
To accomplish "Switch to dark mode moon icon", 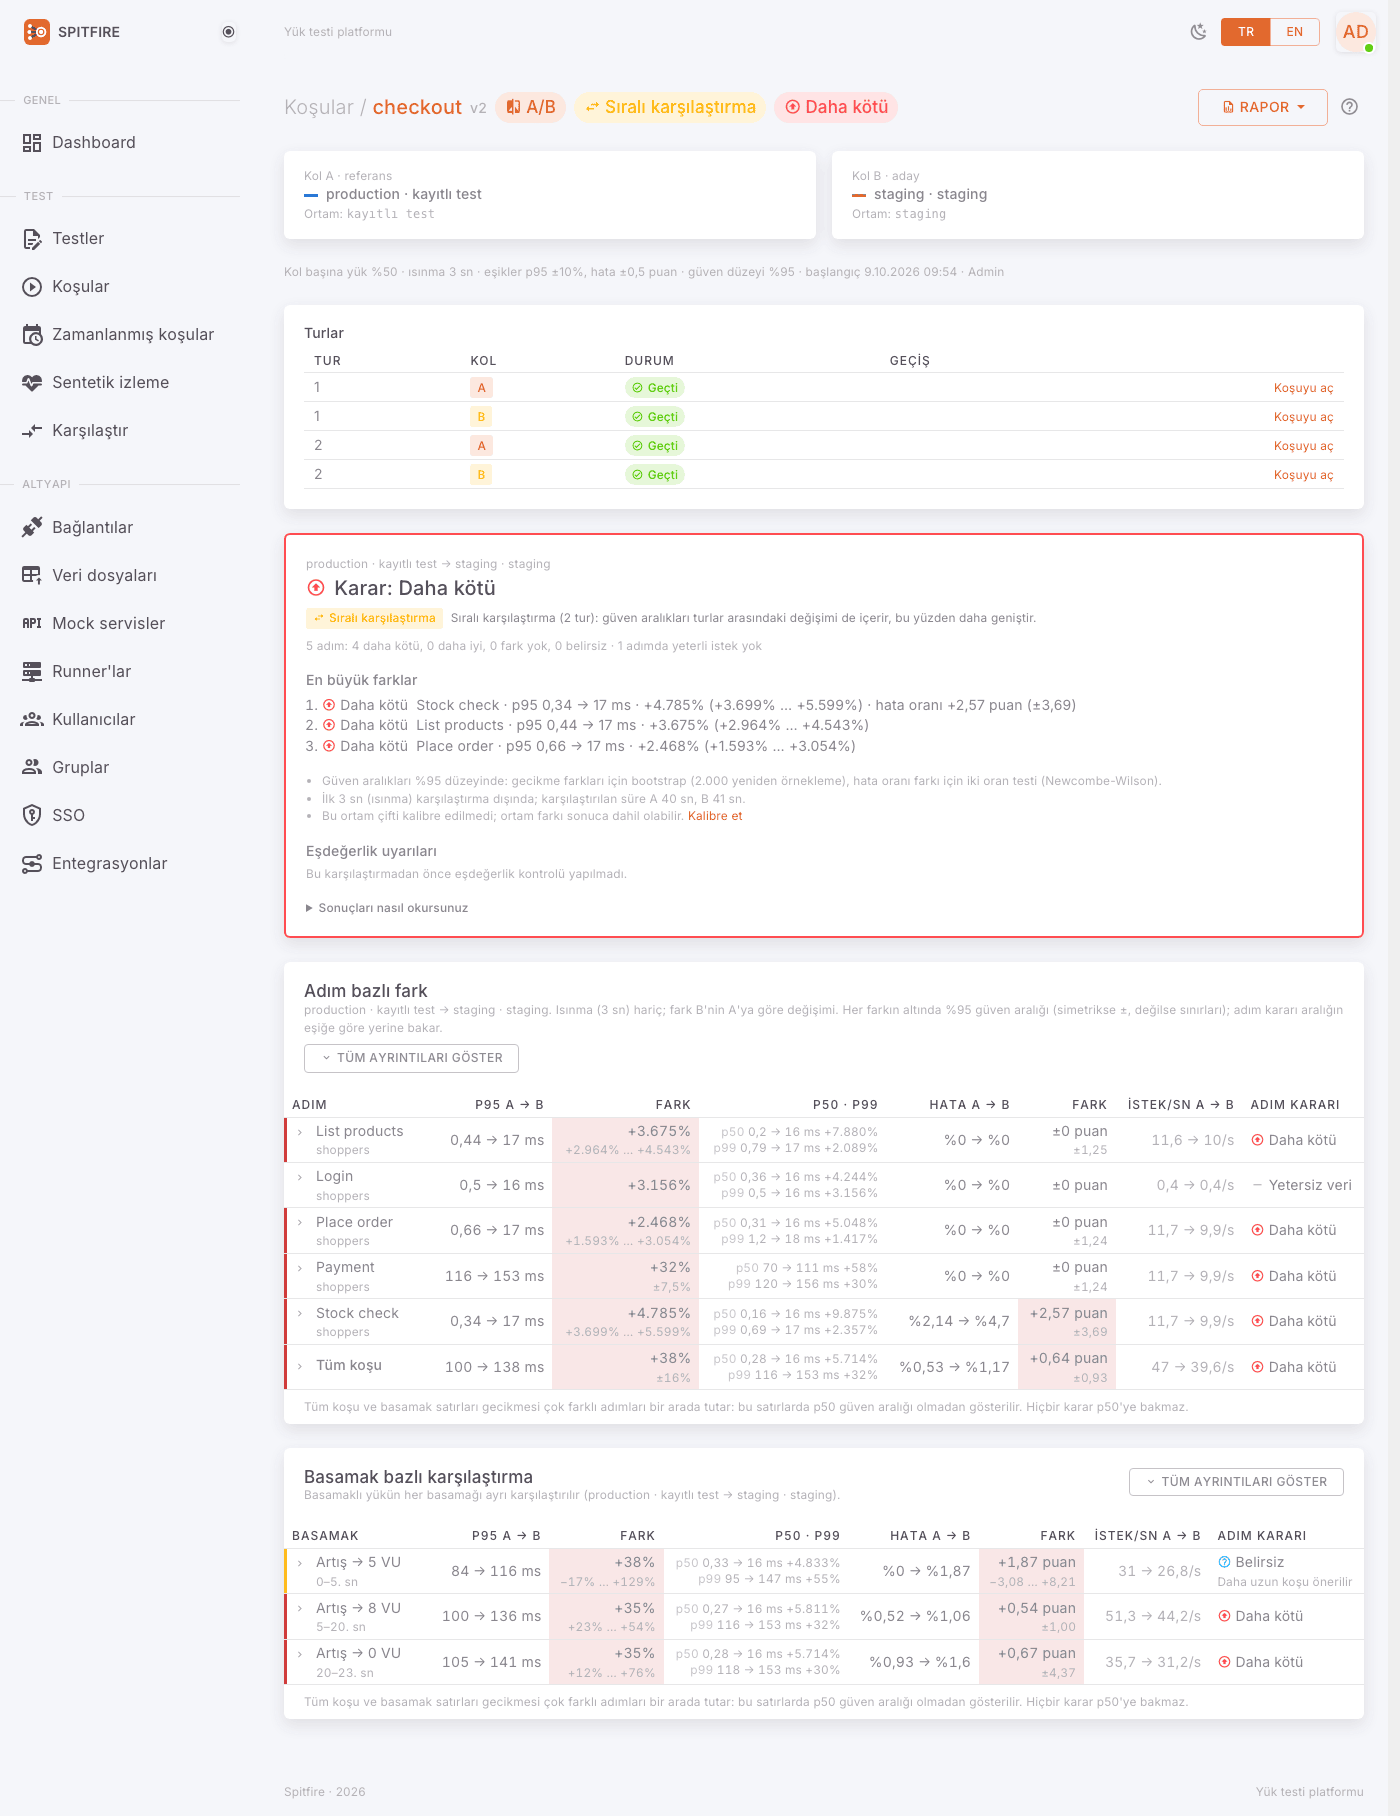I will click(1198, 32).
